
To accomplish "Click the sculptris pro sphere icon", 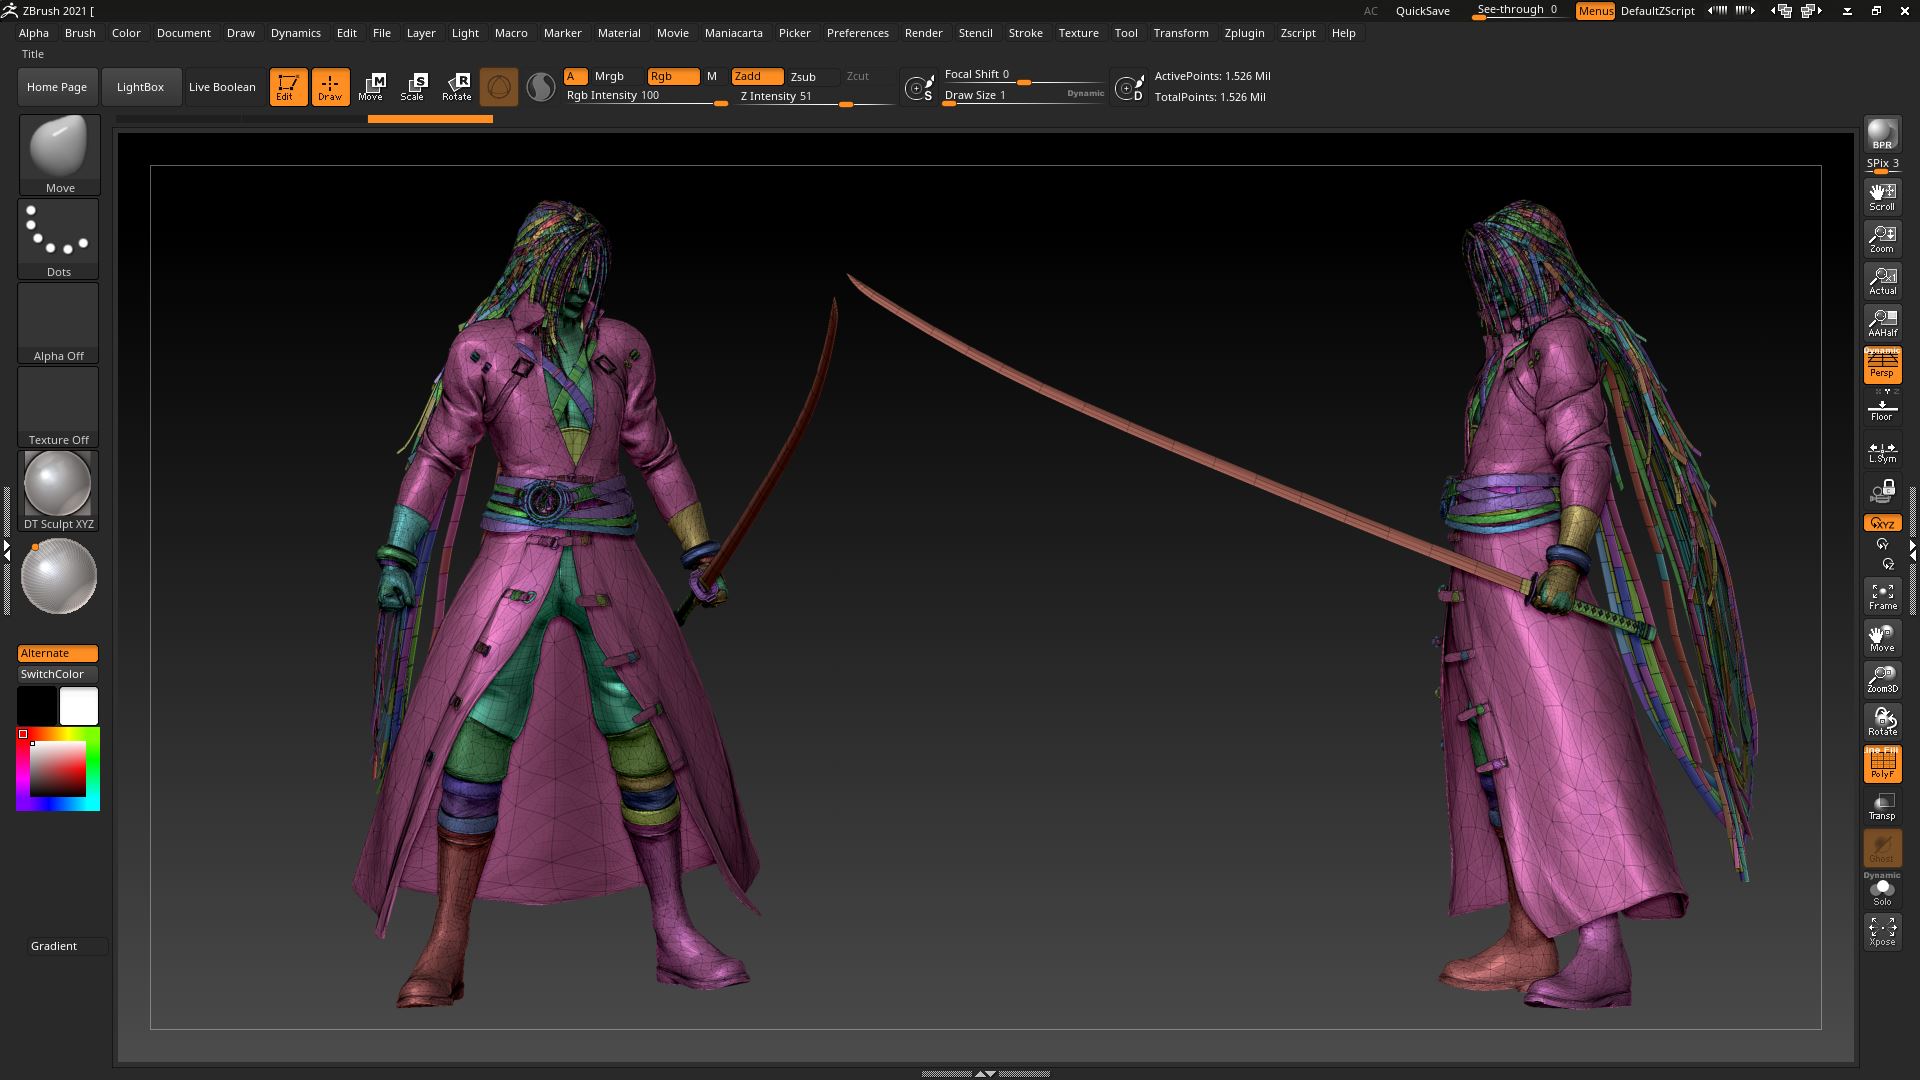I will point(541,87).
